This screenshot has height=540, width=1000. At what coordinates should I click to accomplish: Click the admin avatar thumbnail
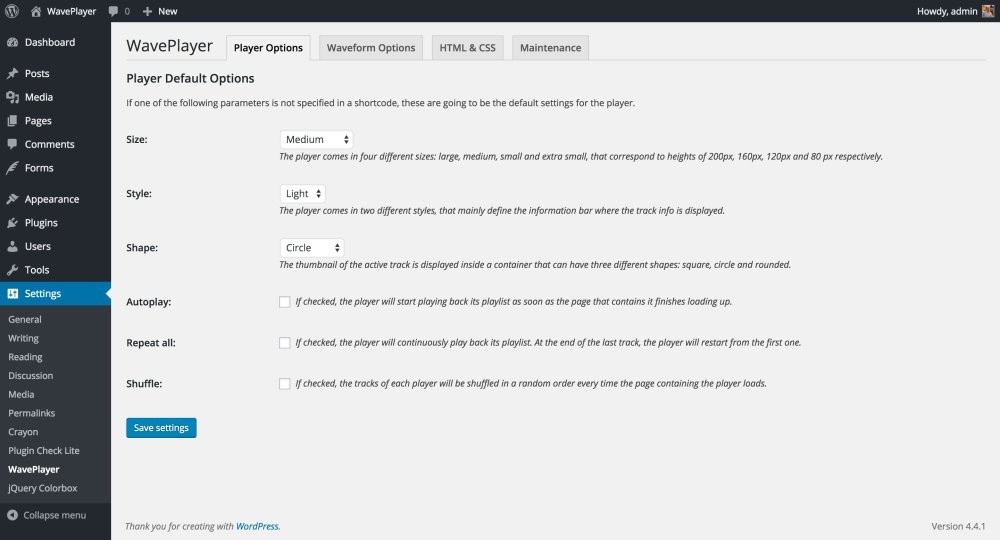coord(985,11)
